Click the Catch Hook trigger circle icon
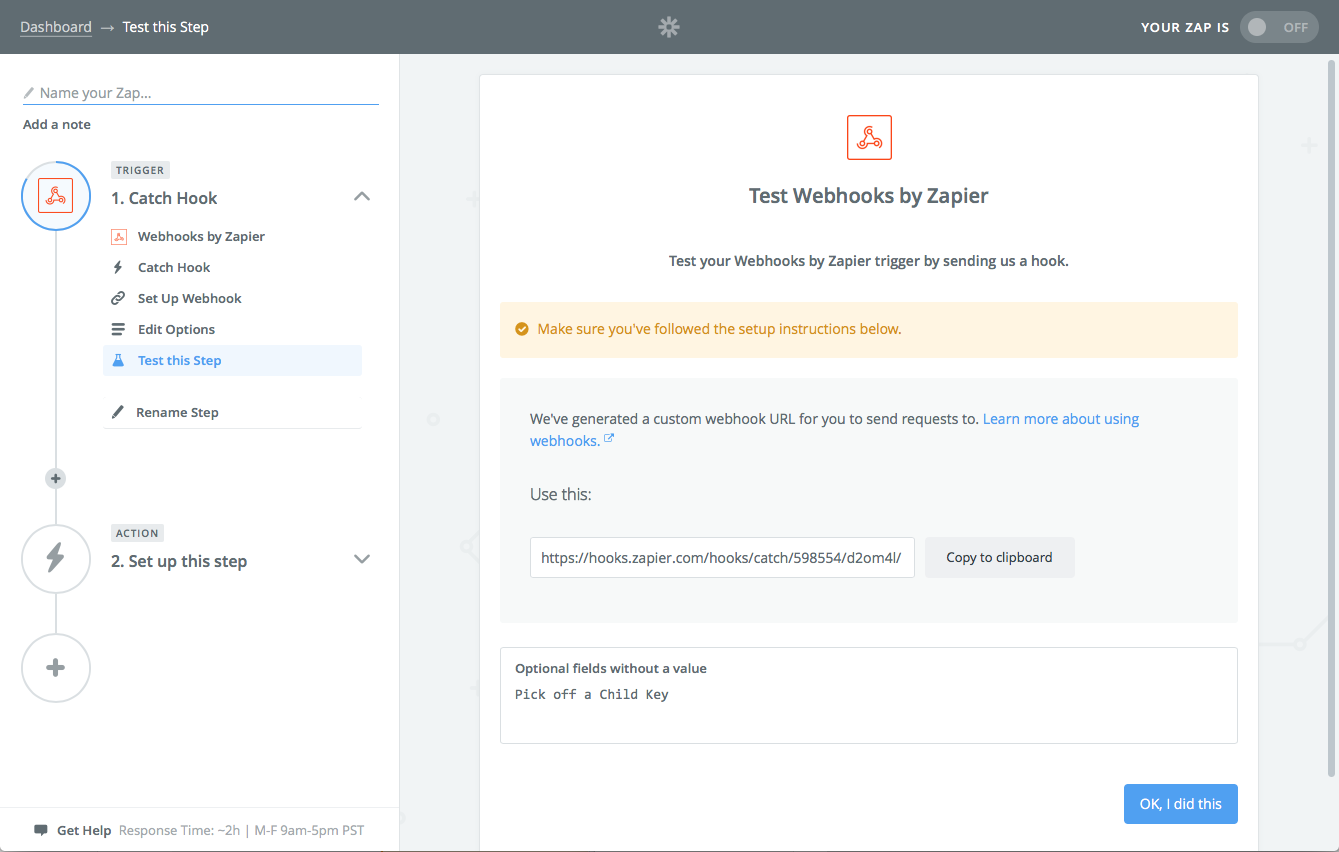Screen dimensions: 1339x852 (56, 196)
